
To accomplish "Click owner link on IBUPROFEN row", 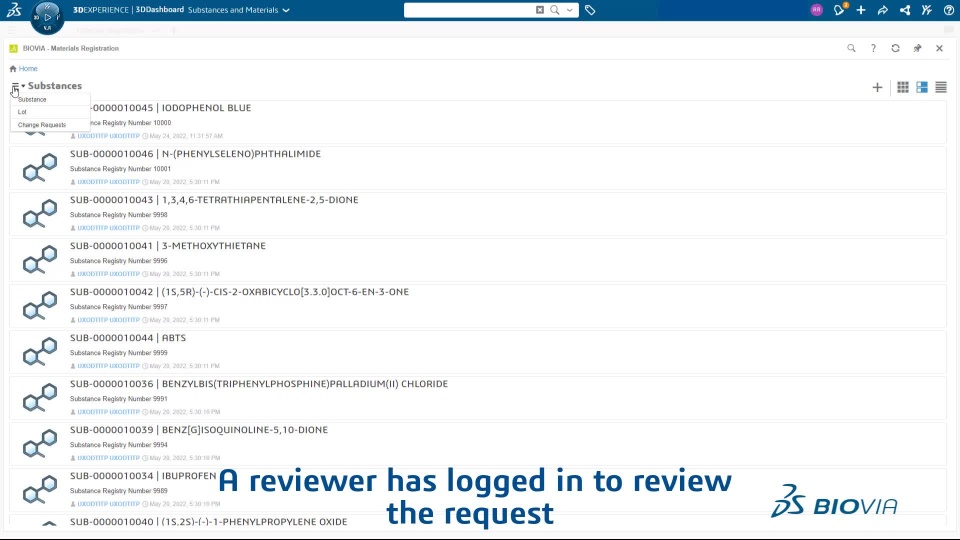I will [108, 504].
